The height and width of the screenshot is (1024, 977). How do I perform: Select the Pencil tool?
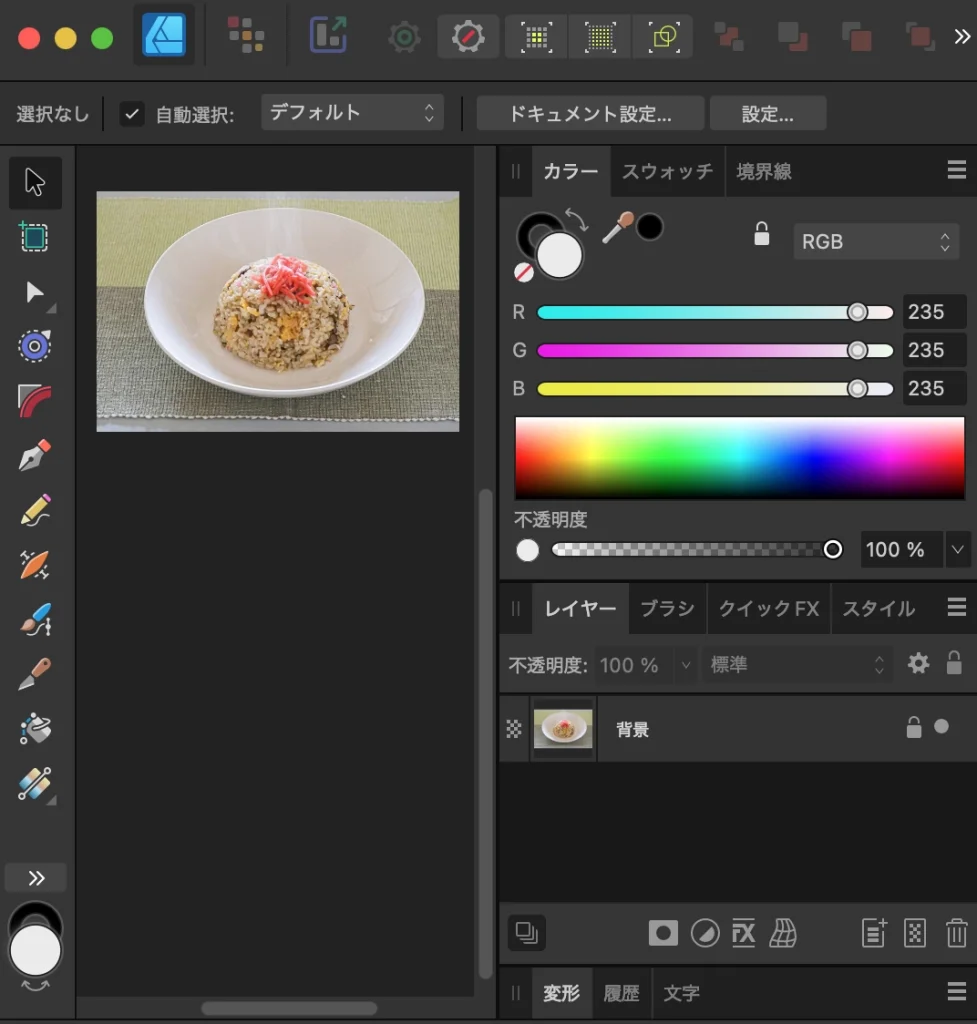coord(35,510)
